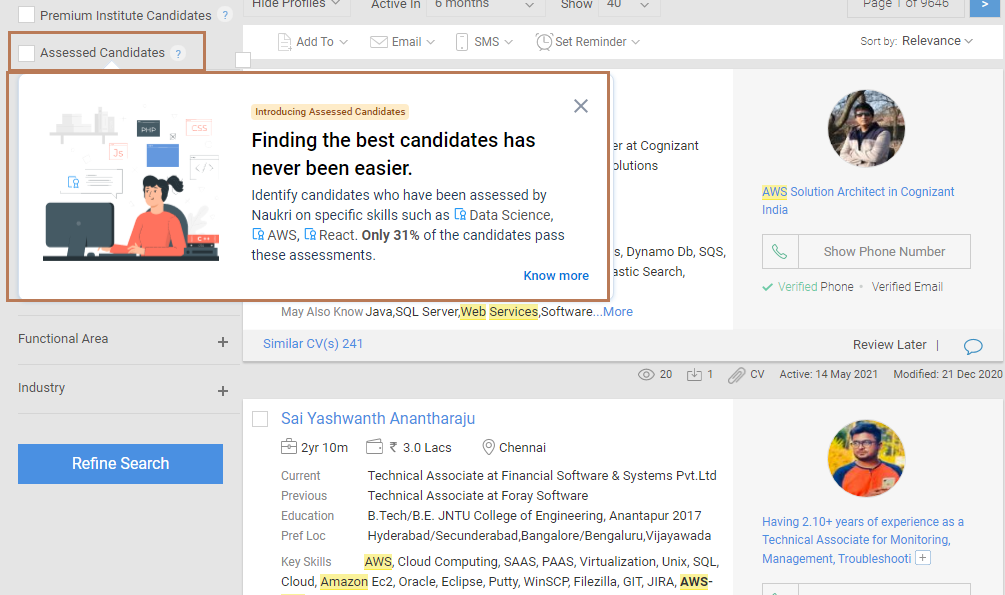
Task: Click the Refine Search button
Action: 120,464
